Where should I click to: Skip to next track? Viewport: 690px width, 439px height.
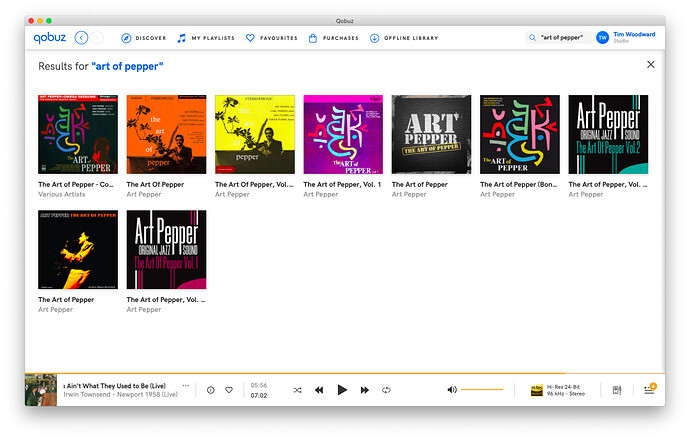coord(364,390)
